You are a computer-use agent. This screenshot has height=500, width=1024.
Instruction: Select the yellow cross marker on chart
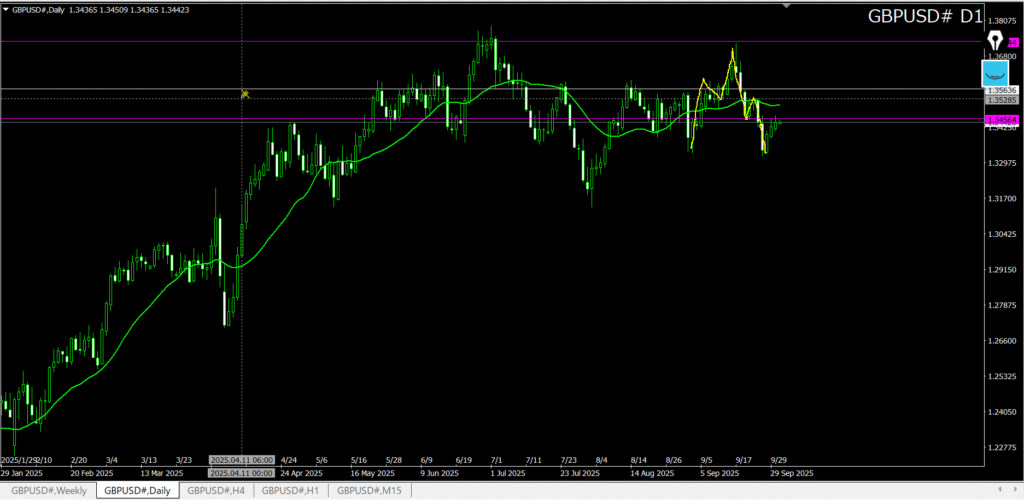244,94
